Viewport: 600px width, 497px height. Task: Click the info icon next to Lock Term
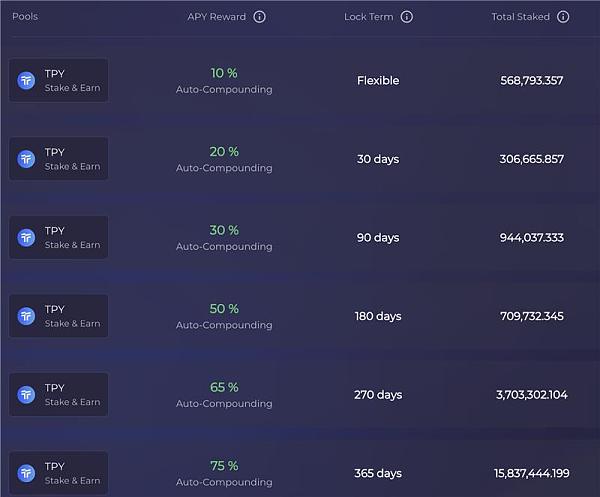[407, 17]
